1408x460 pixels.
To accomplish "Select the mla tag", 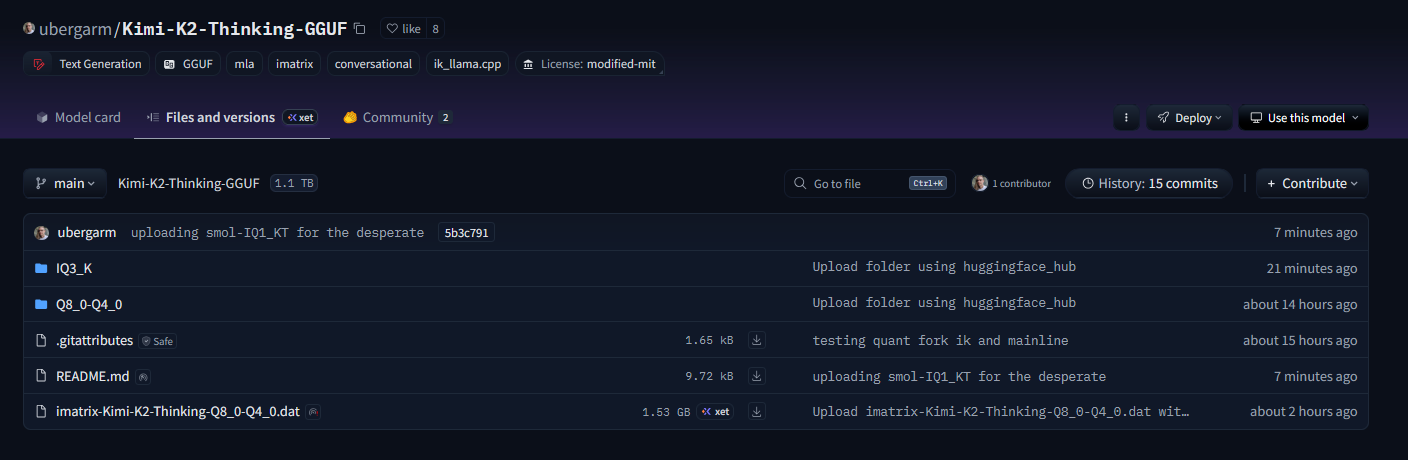I will (244, 64).
